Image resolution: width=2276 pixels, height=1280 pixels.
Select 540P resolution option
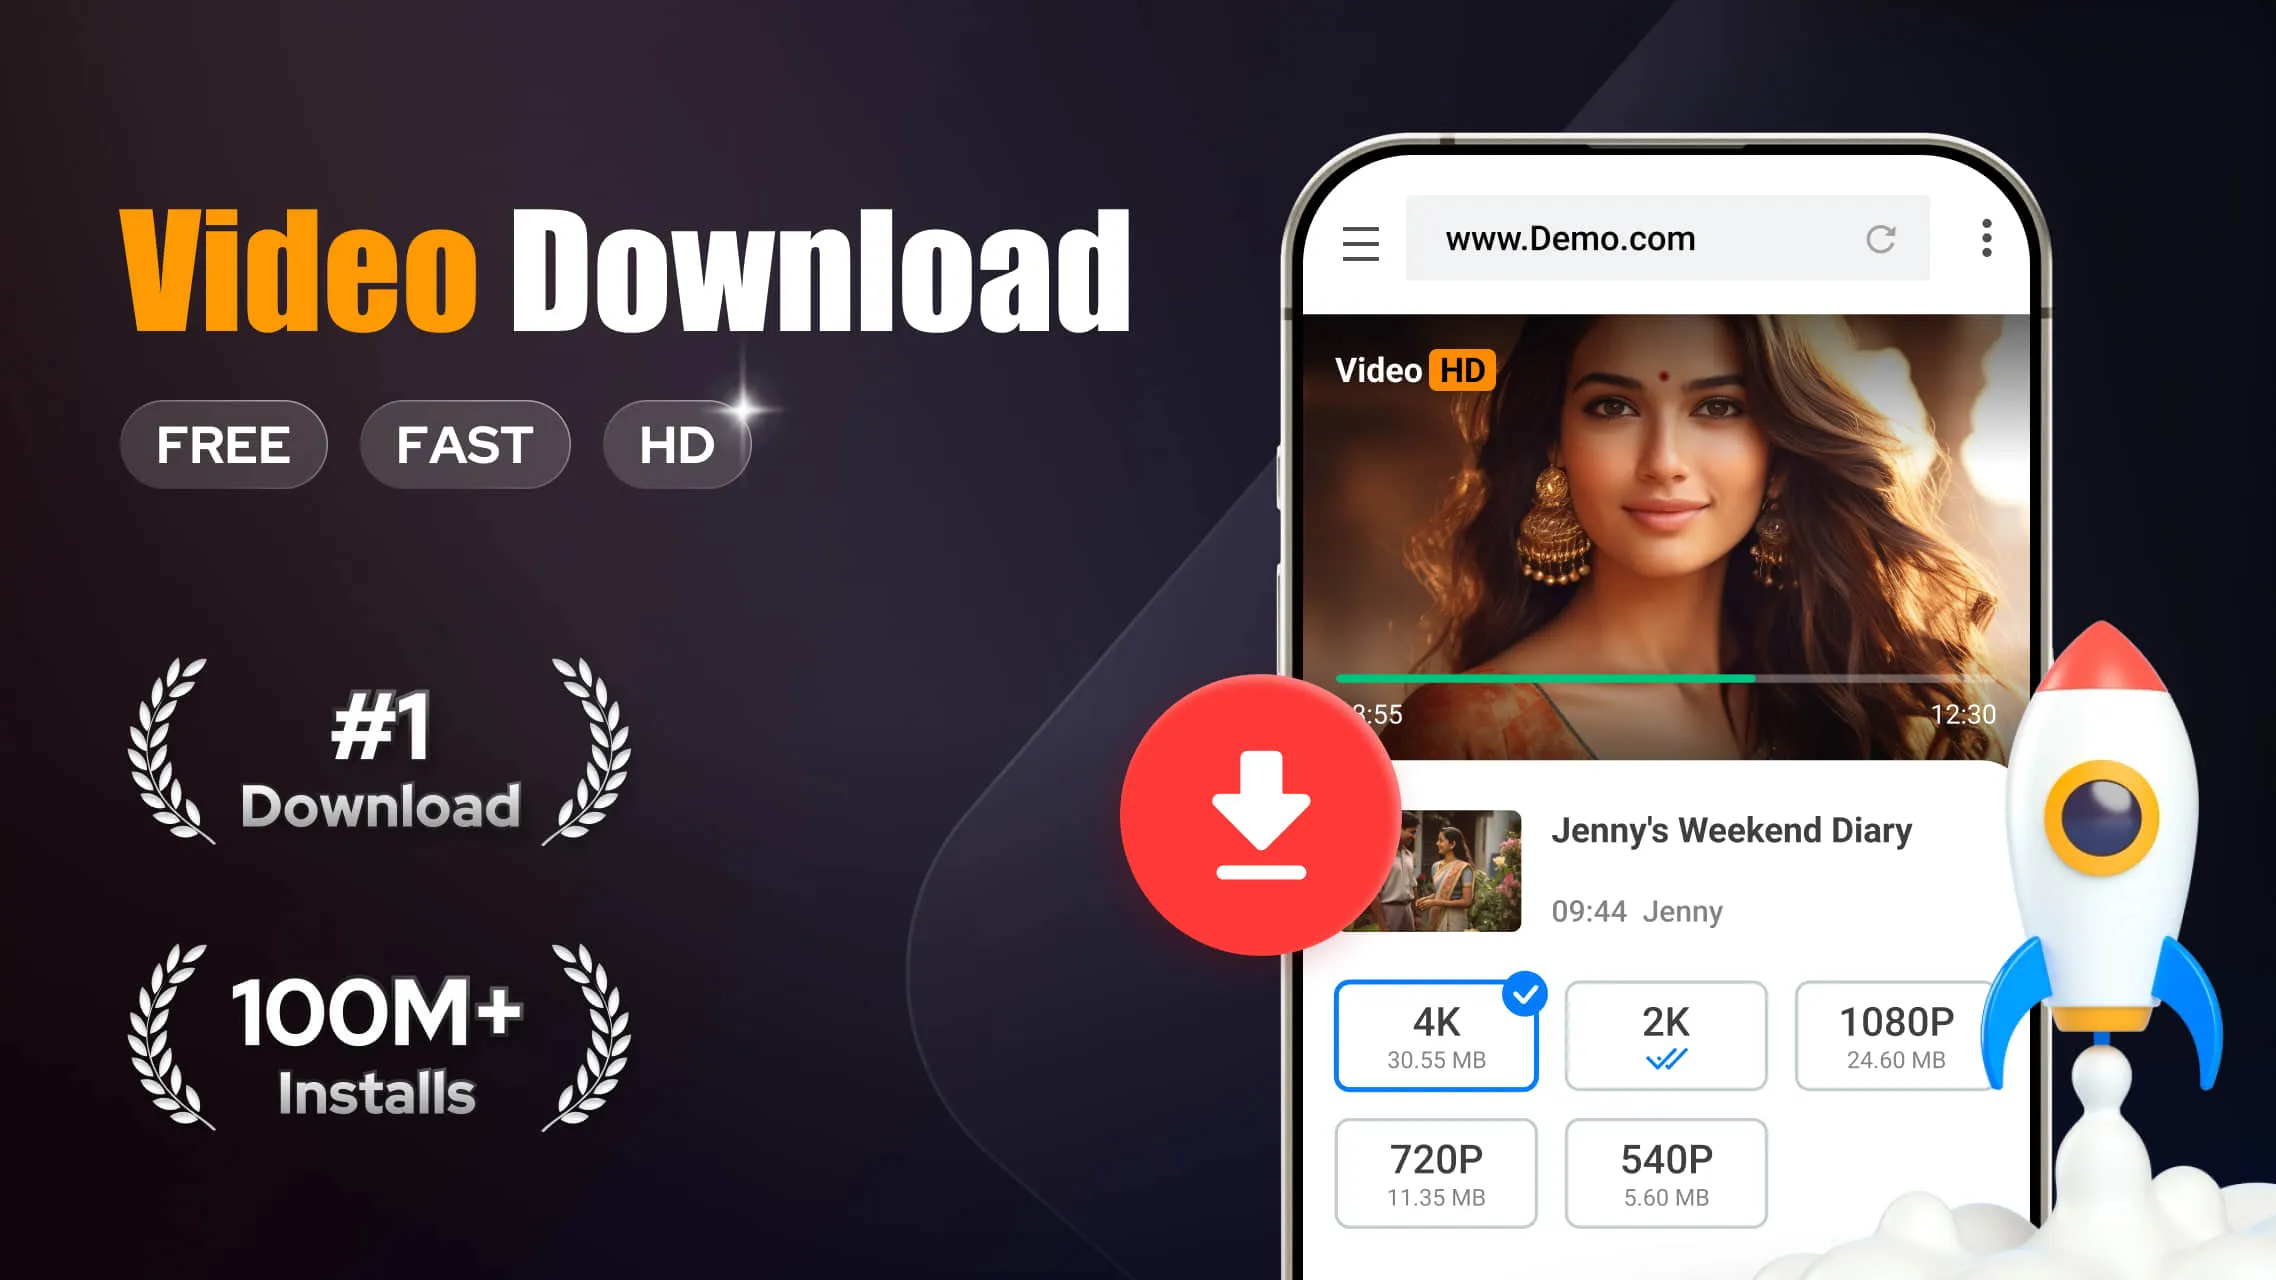[1665, 1172]
